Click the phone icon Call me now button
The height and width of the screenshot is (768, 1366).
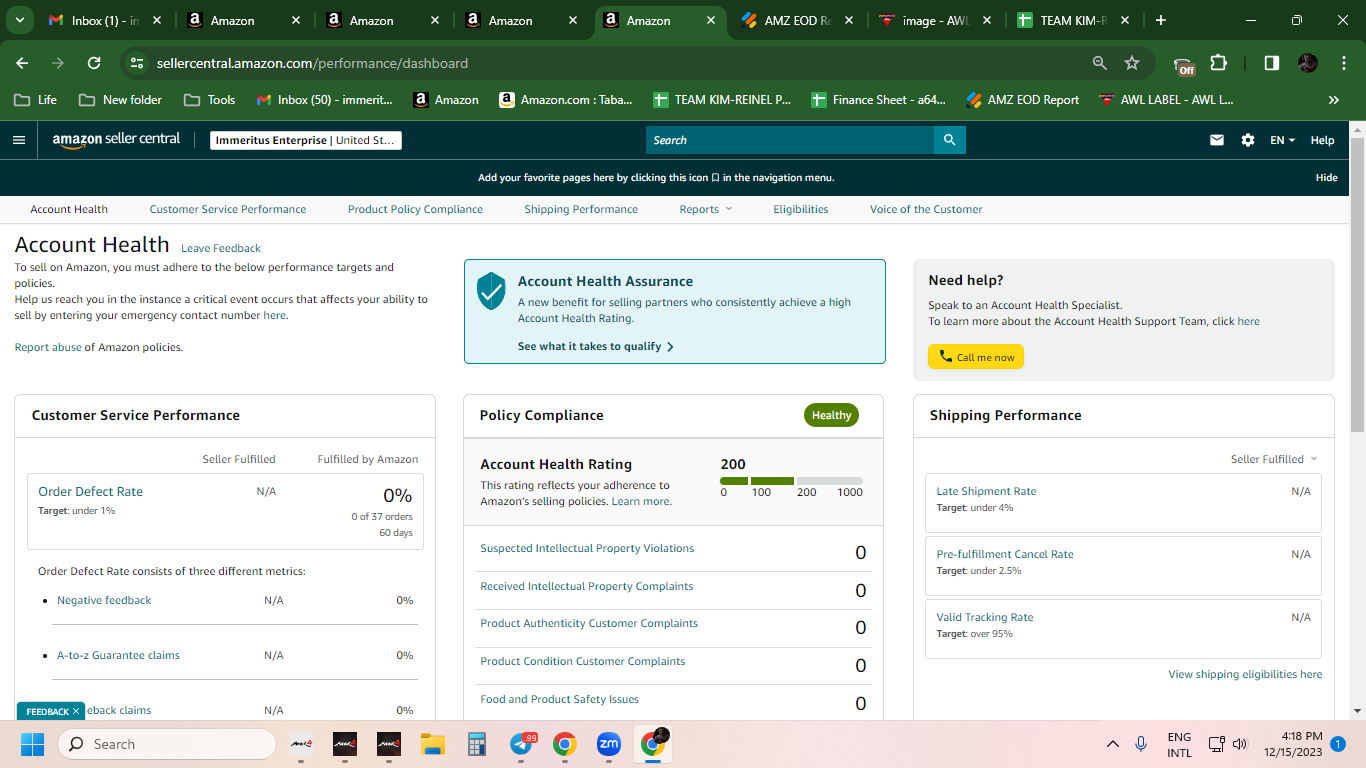(976, 357)
